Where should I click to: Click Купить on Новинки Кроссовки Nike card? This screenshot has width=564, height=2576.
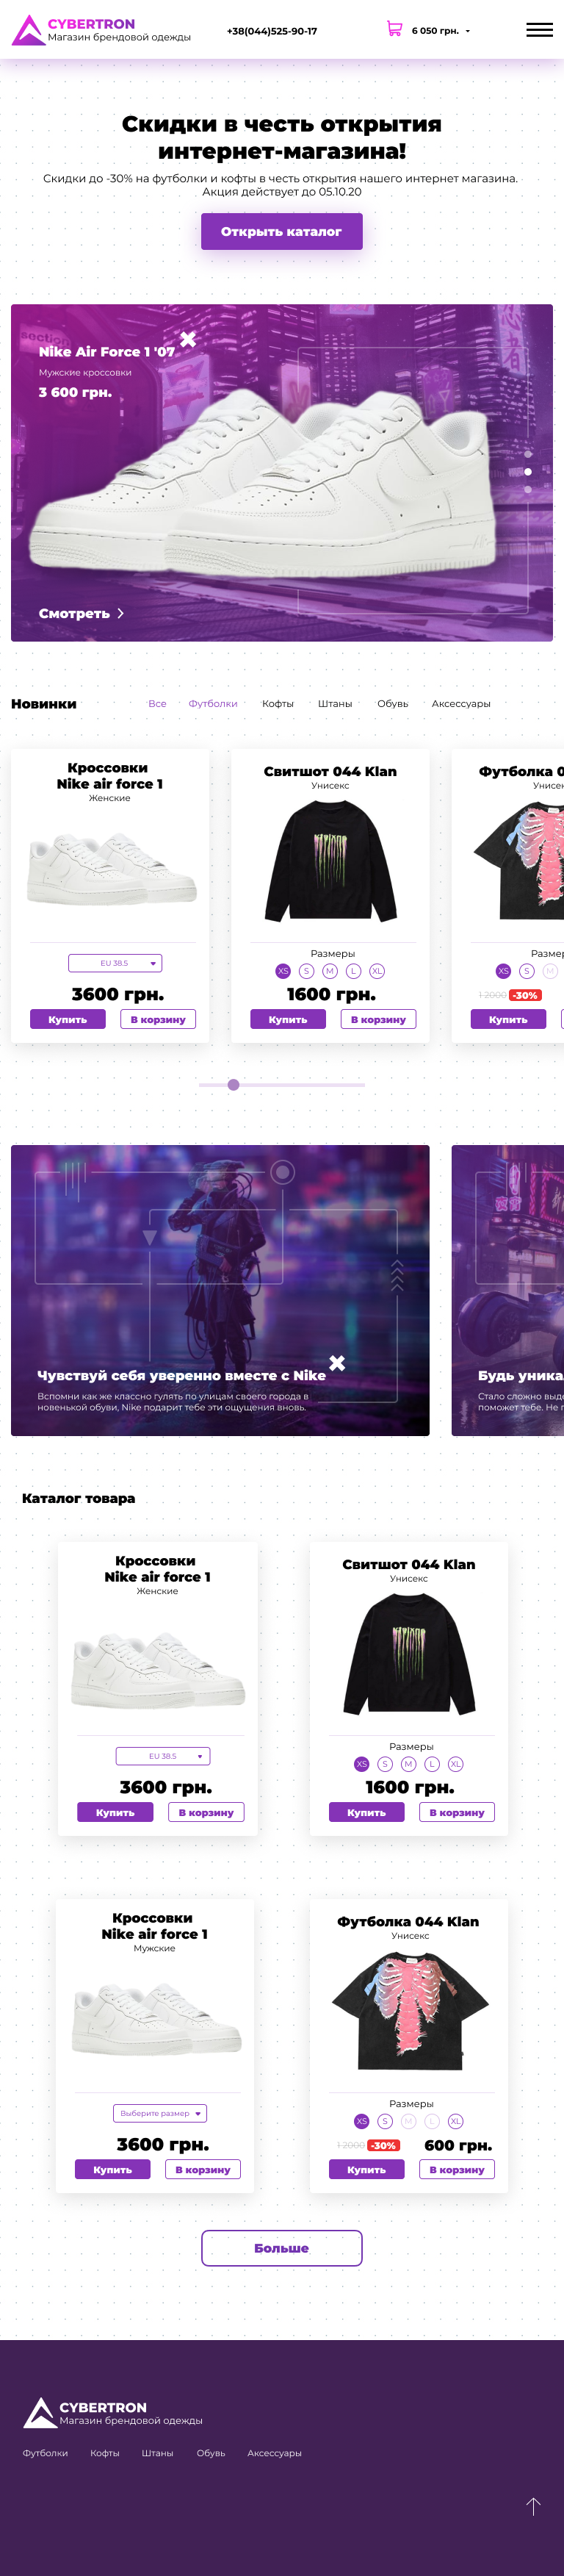coord(68,1019)
